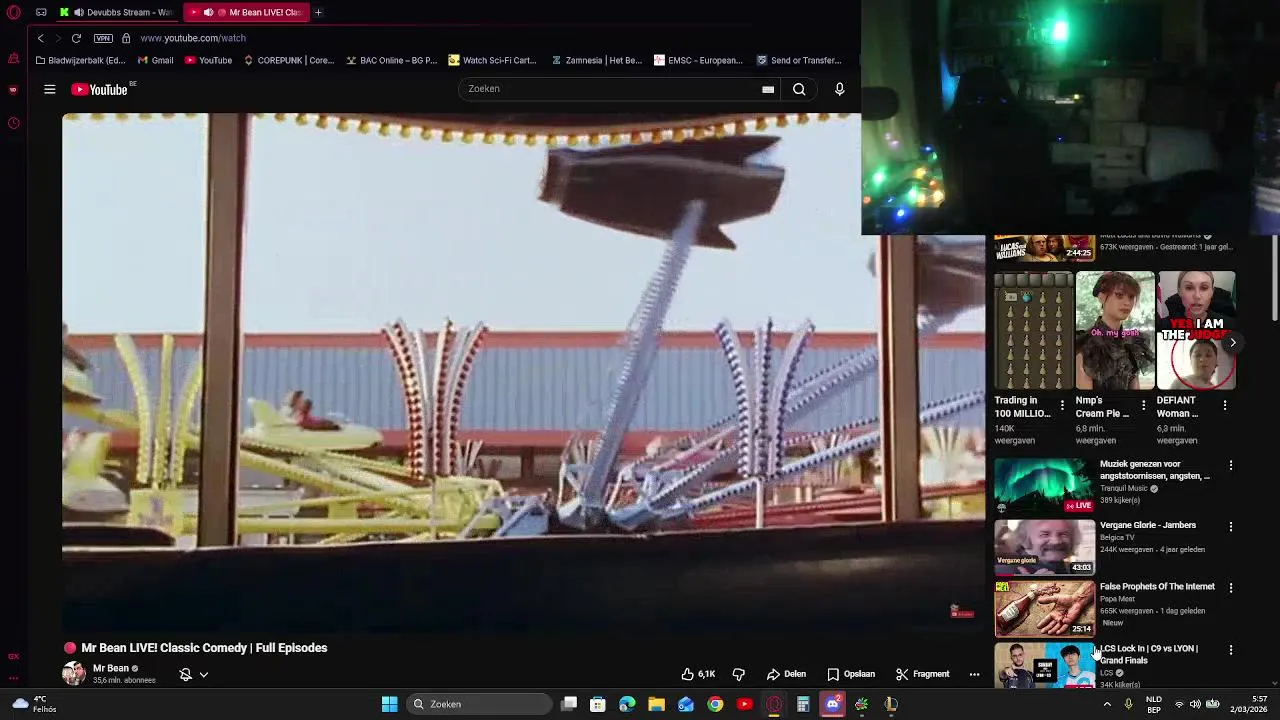This screenshot has height=720, width=1280.
Task: Click the Opslaan save button
Action: (851, 674)
